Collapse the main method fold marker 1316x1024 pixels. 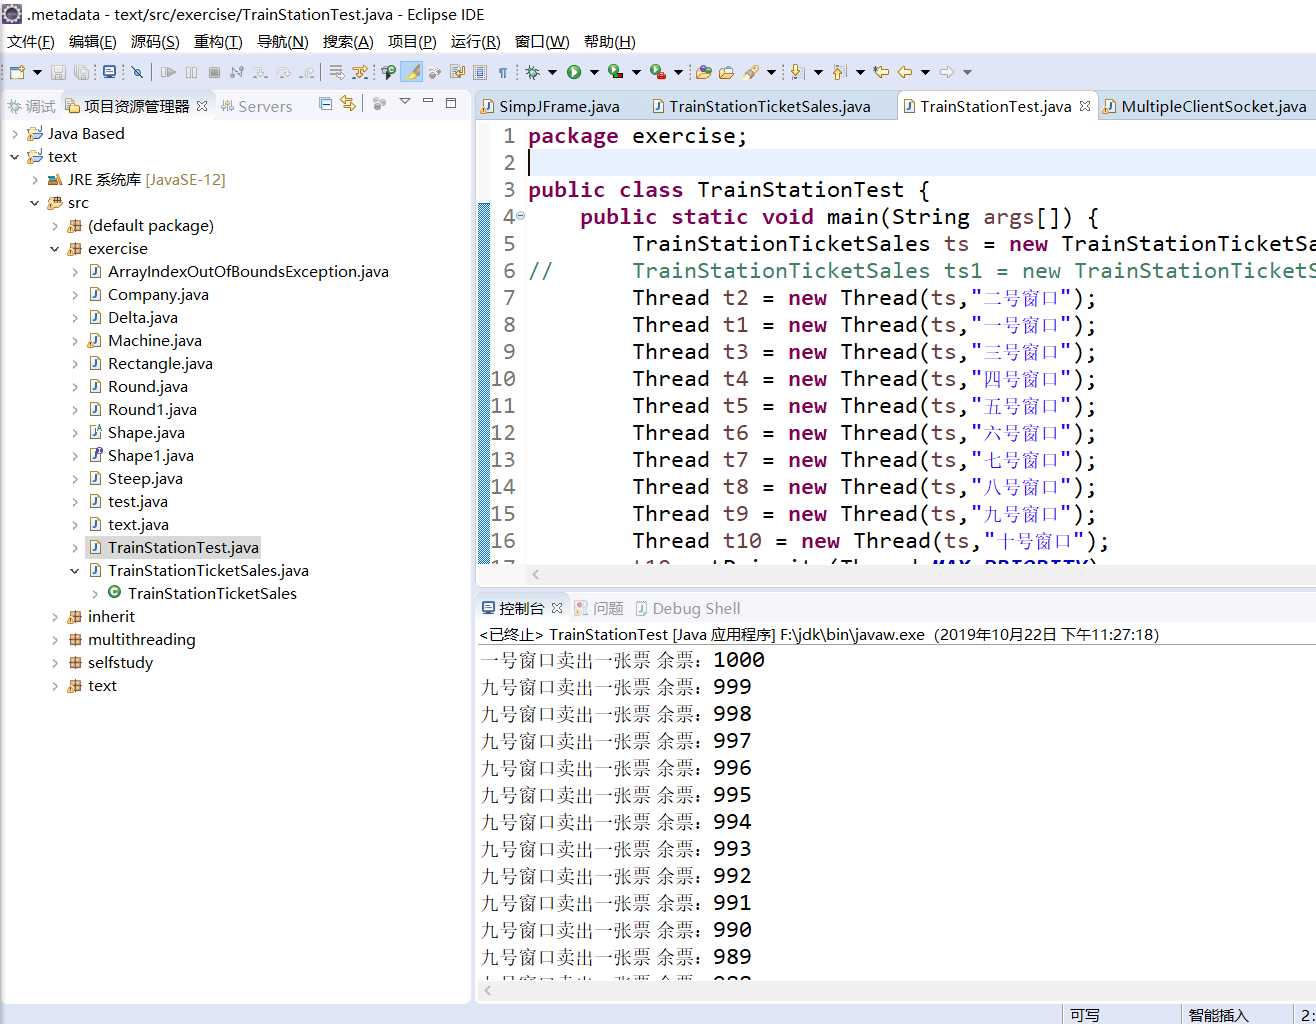coord(520,216)
